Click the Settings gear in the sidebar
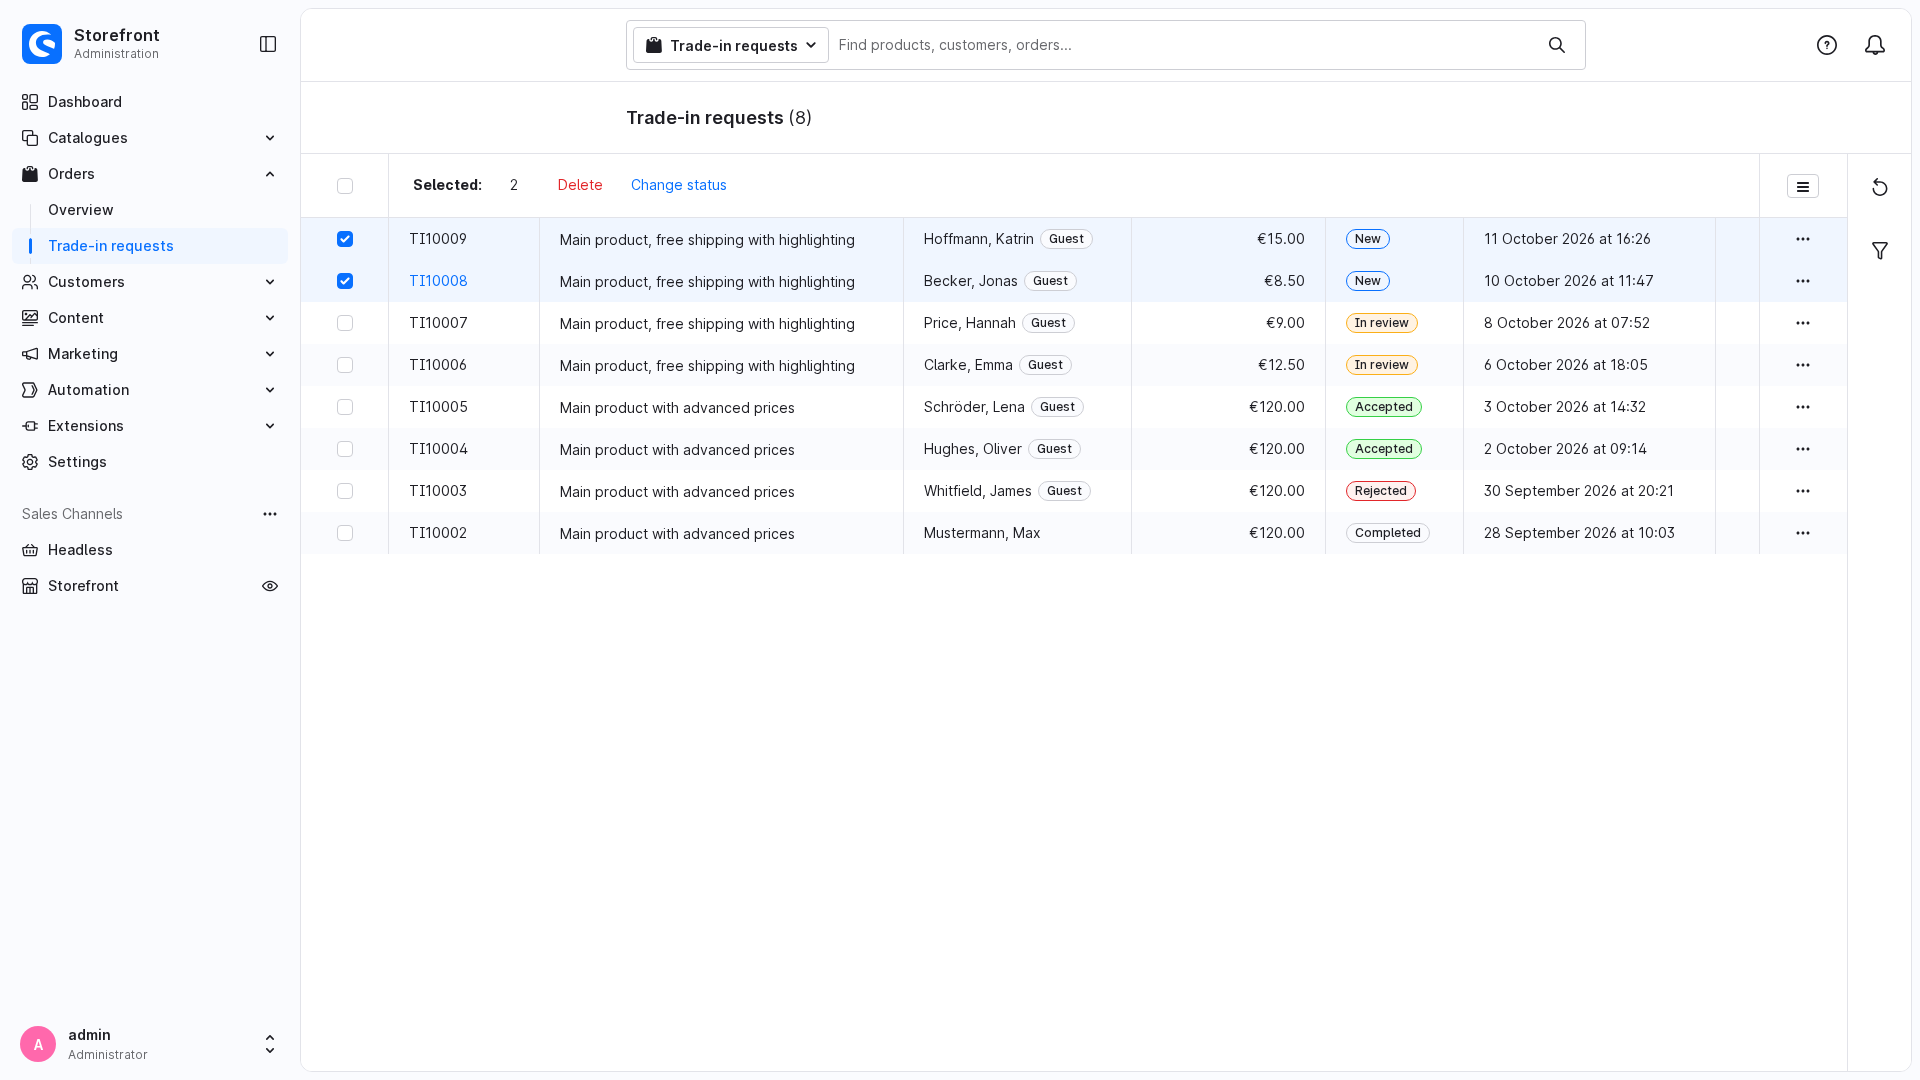The image size is (1920, 1080). (30, 462)
